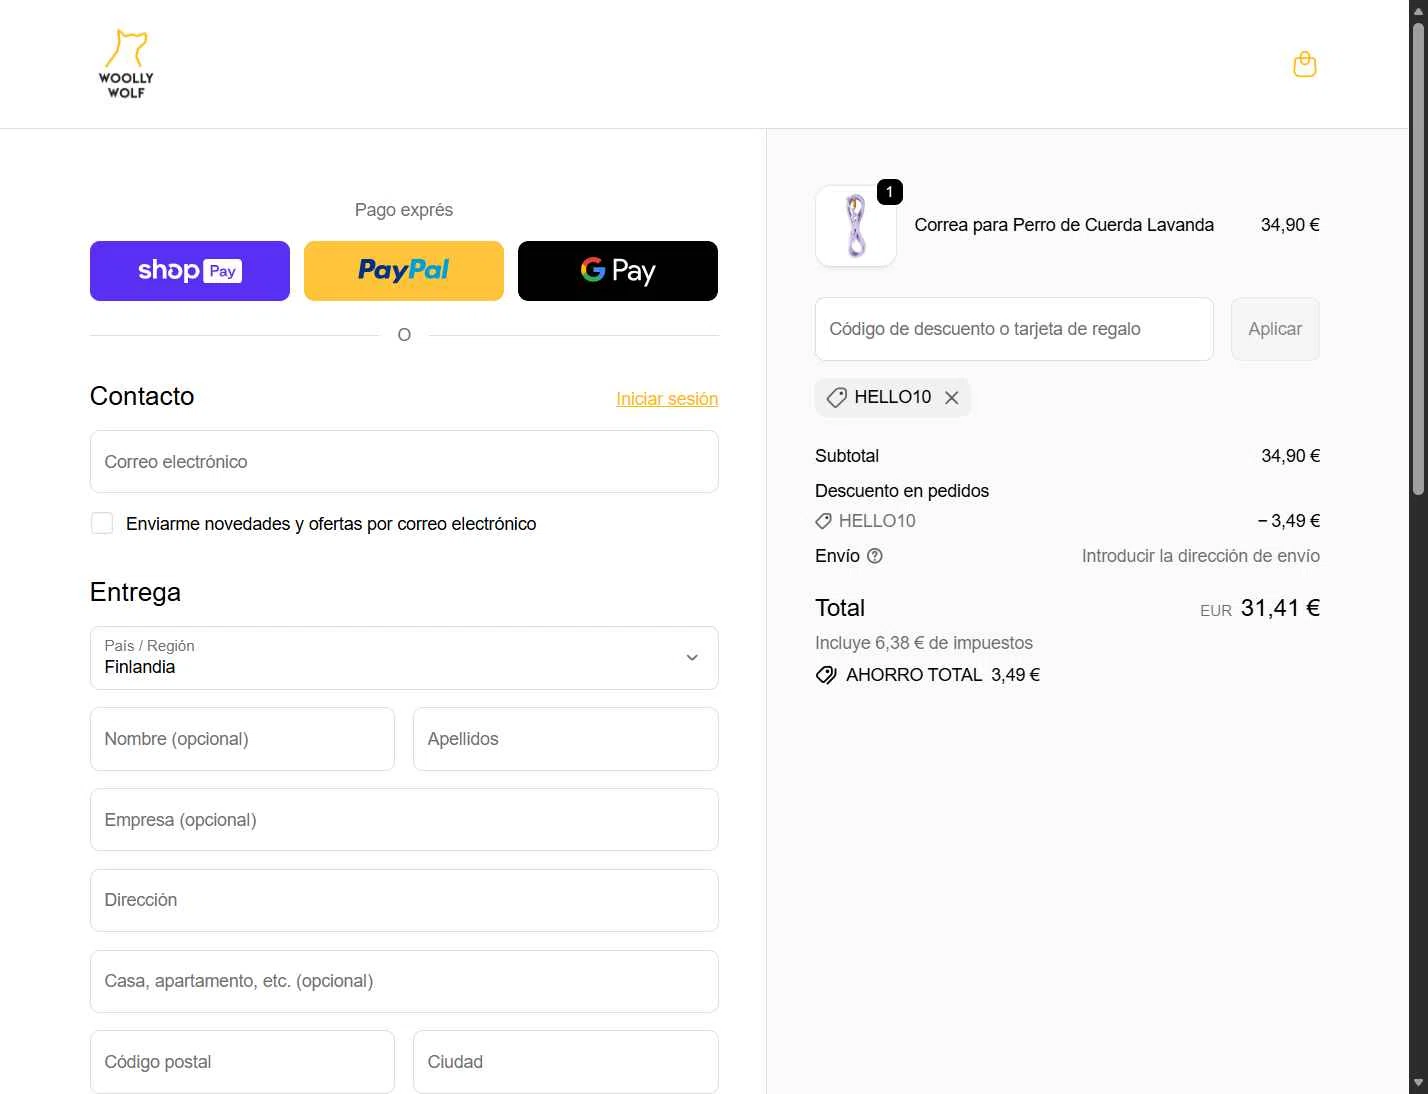Focus the Dirección field

click(404, 900)
